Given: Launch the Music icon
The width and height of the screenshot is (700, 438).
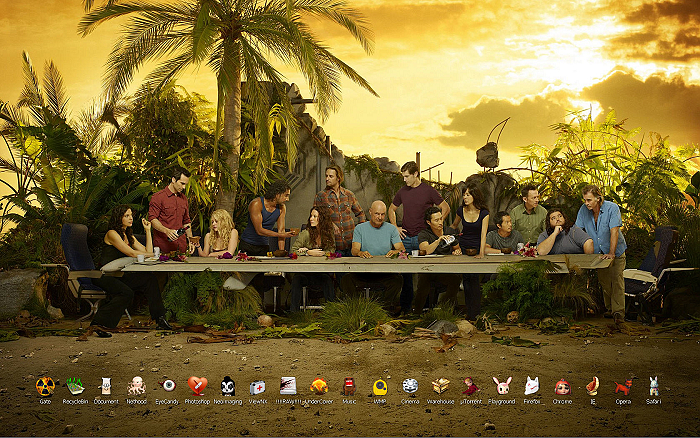Looking at the screenshot, I should point(349,386).
